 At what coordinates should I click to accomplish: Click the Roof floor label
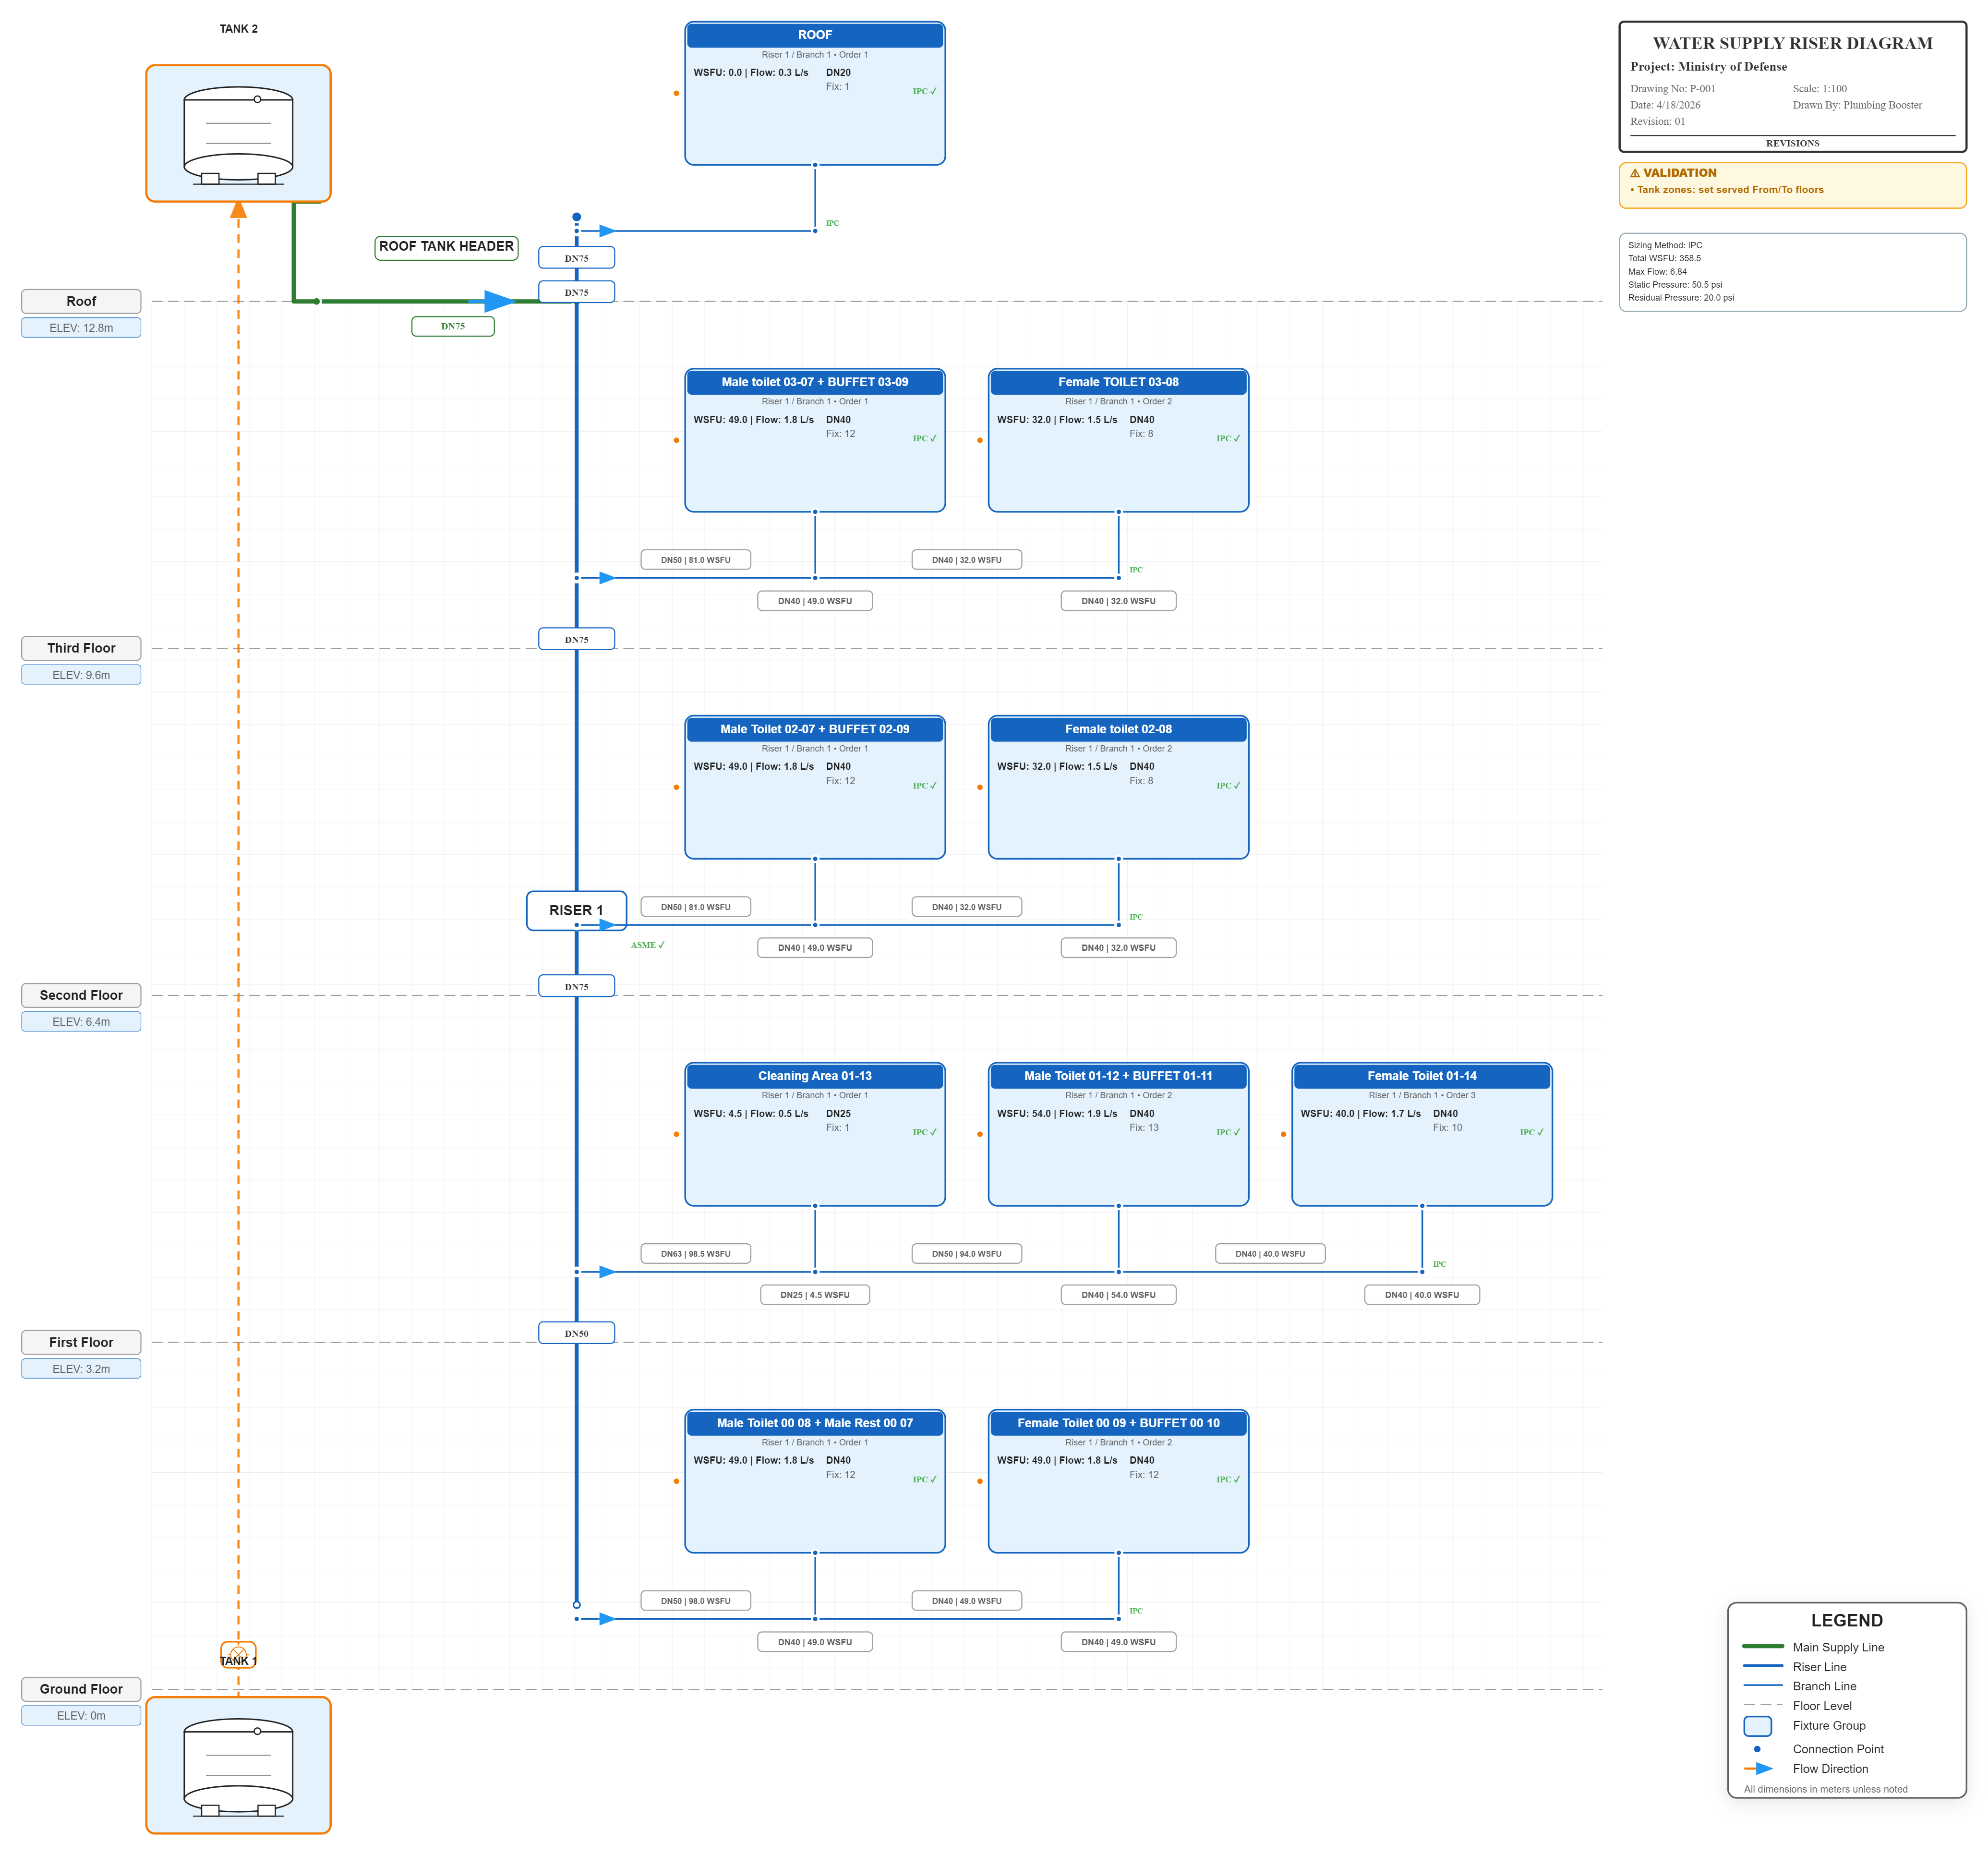tap(81, 301)
